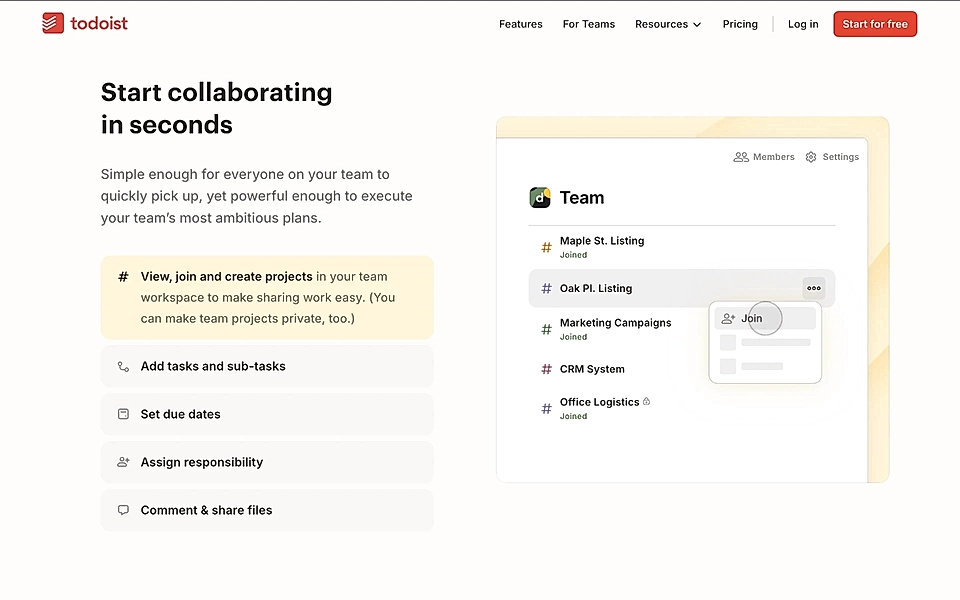Select the Marketing Campaigns project entry
The width and height of the screenshot is (960, 600).
point(615,328)
